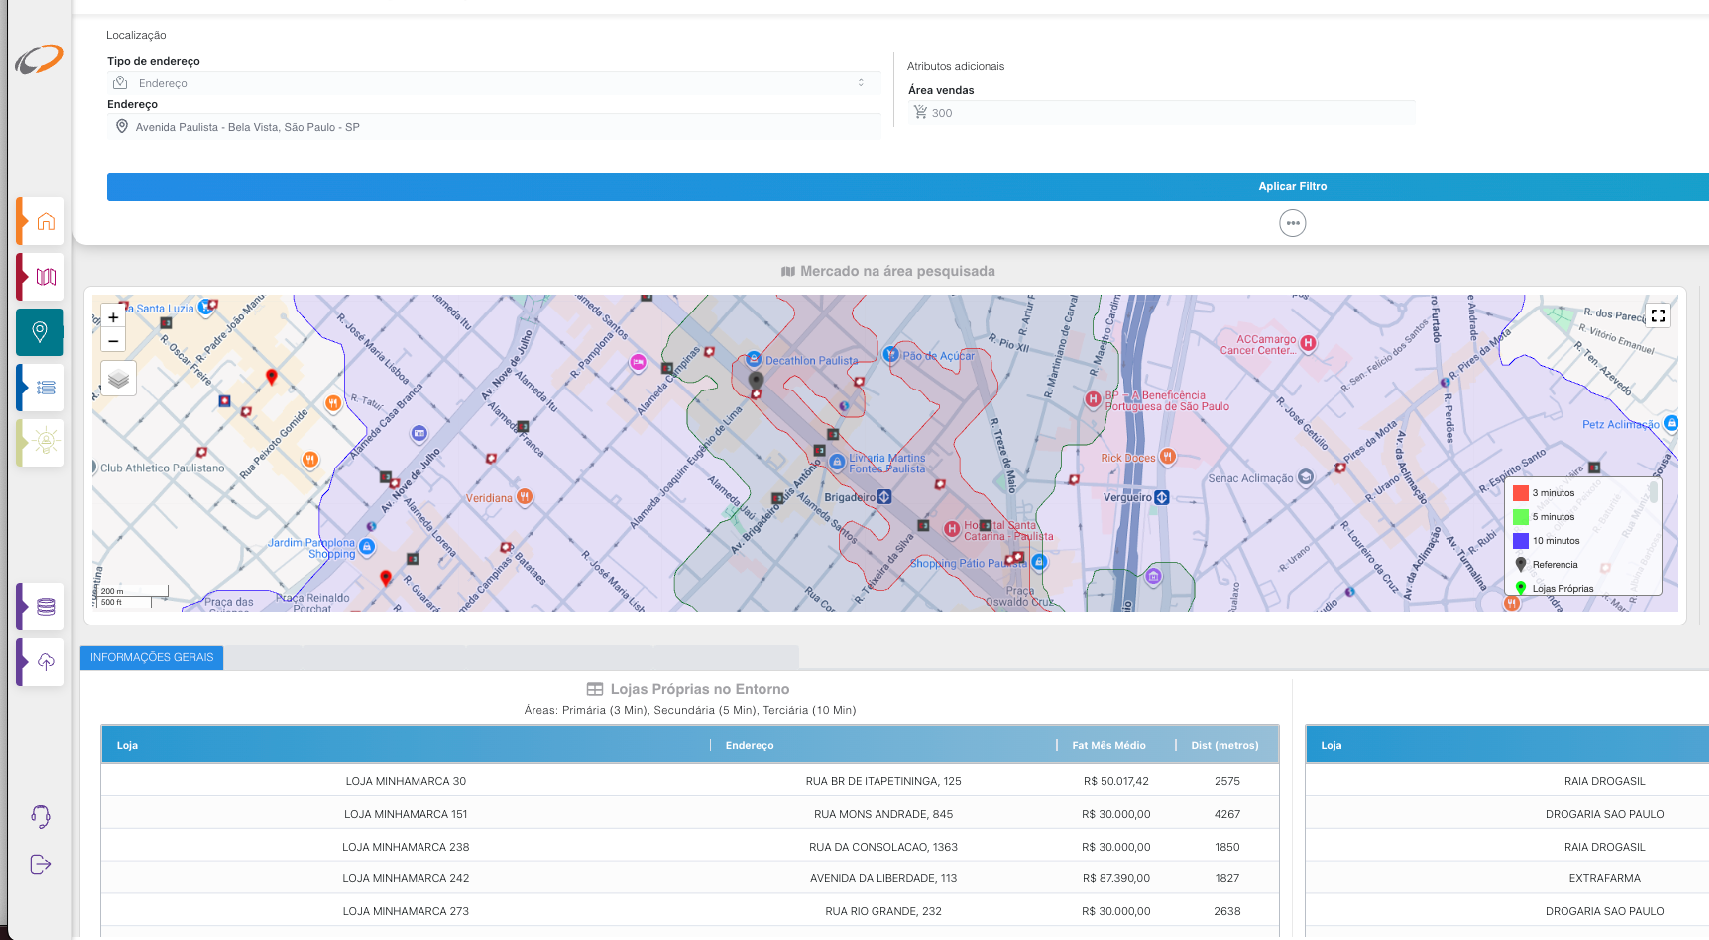Zoom in on the map
Image resolution: width=1709 pixels, height=940 pixels.
[x=113, y=318]
